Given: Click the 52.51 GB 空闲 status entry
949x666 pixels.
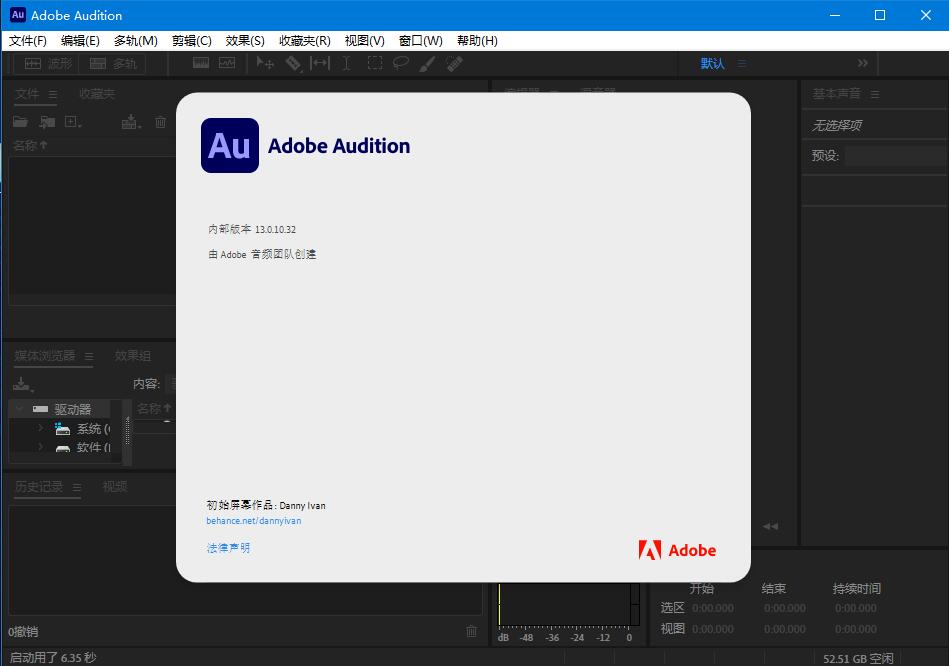Looking at the screenshot, I should 858,658.
